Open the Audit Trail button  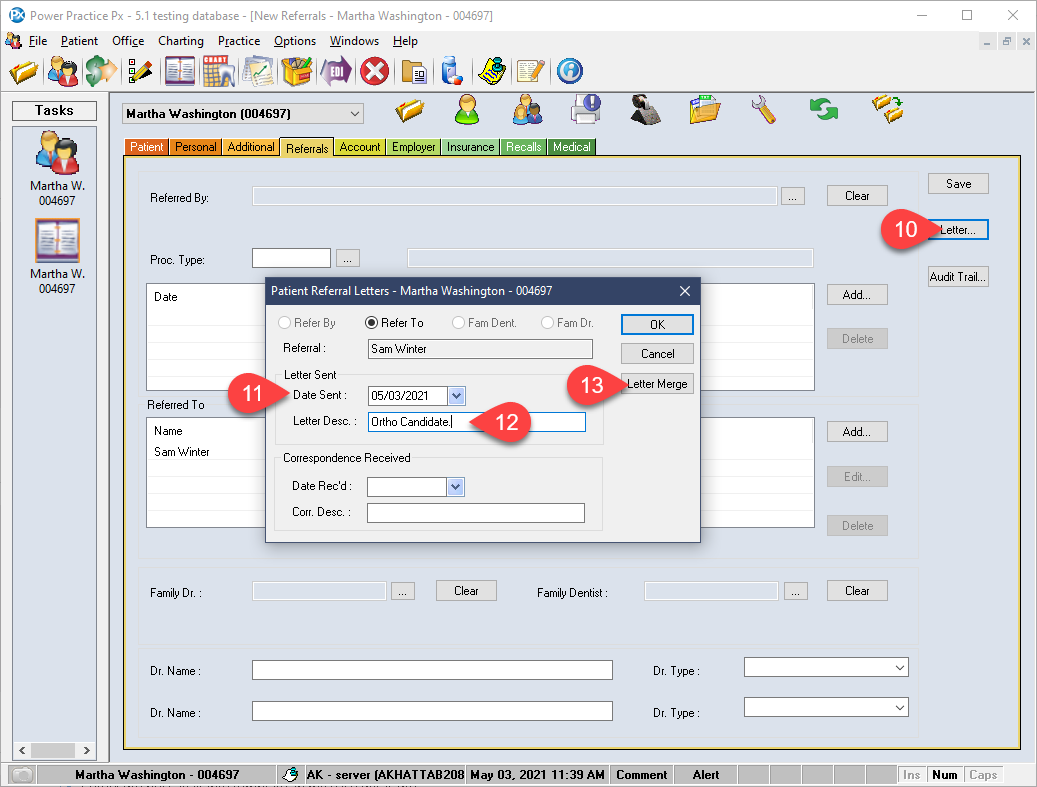pyautogui.click(x=958, y=276)
